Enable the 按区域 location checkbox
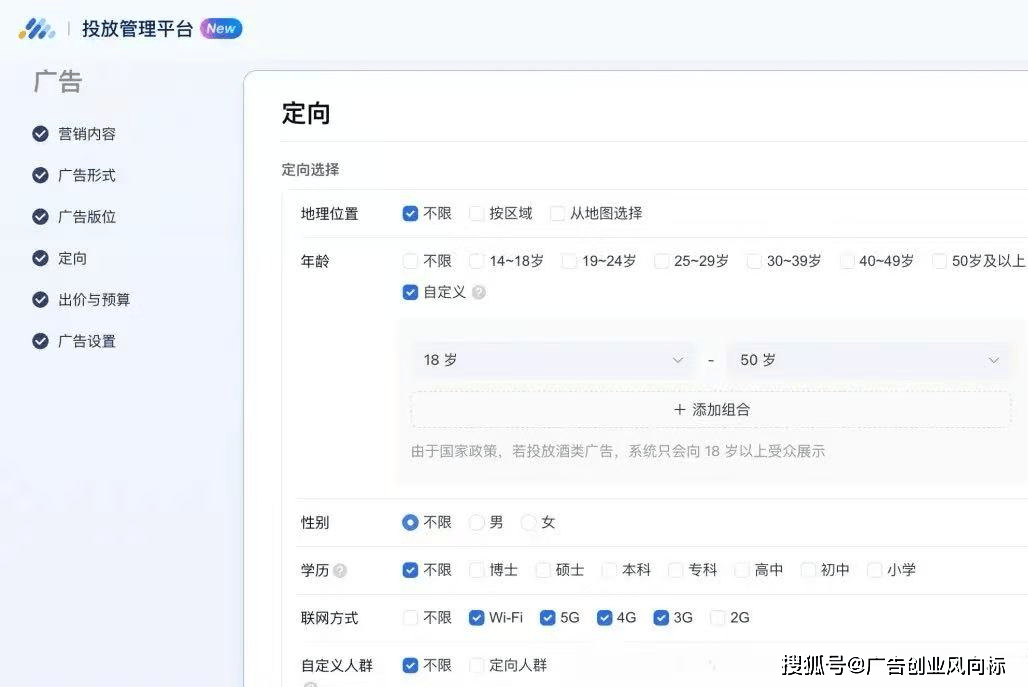The image size is (1028, 687). [477, 213]
